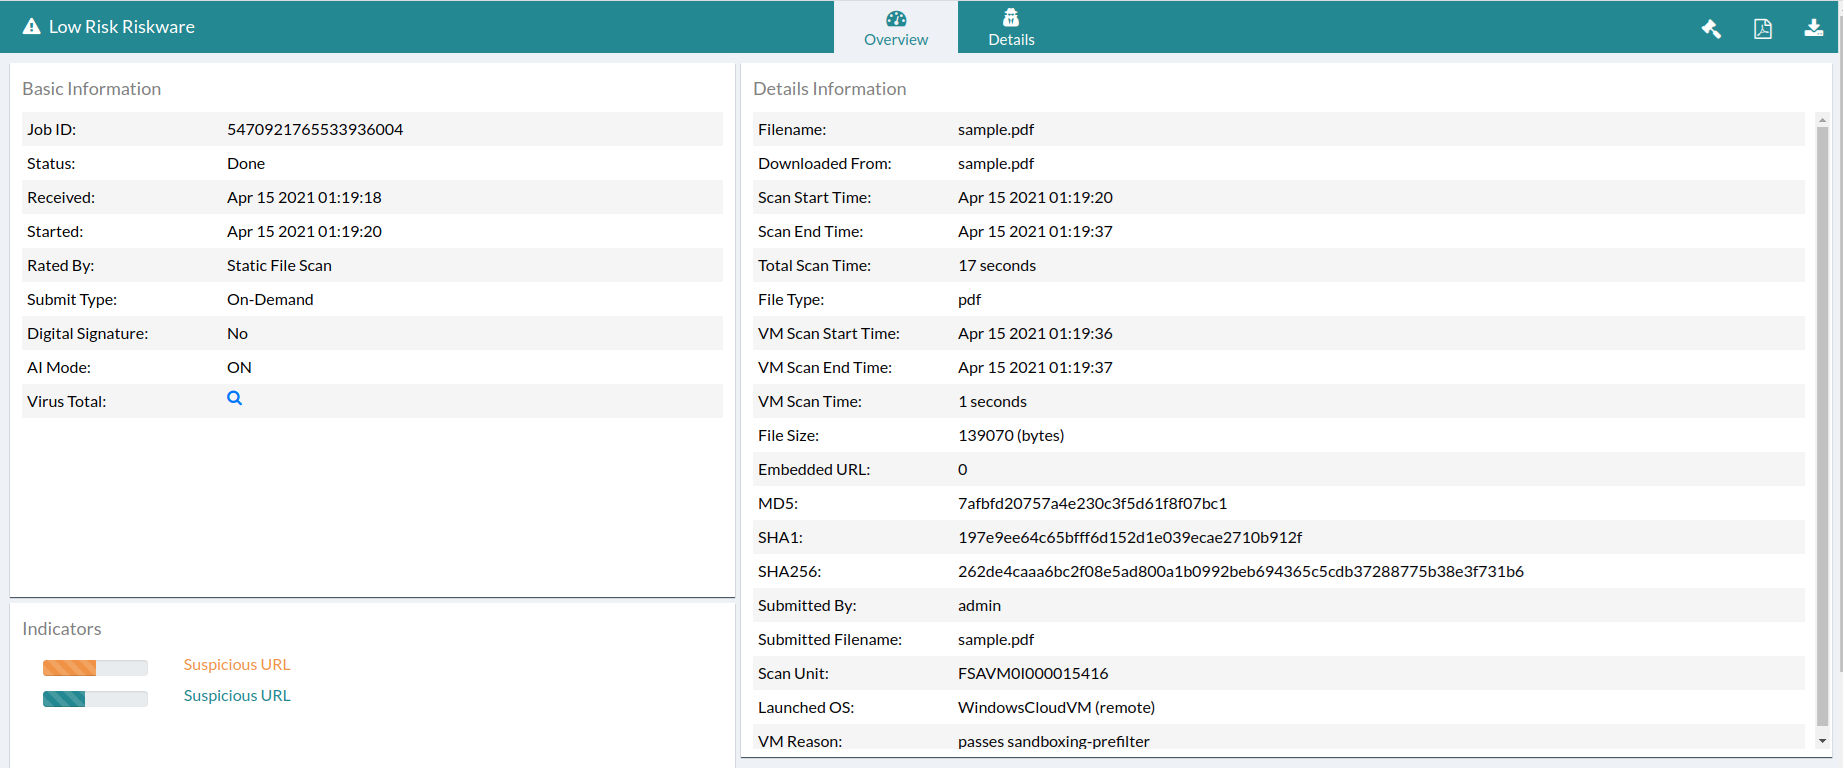Click the teal Suspicious URL link
The image size is (1844, 769).
click(237, 696)
